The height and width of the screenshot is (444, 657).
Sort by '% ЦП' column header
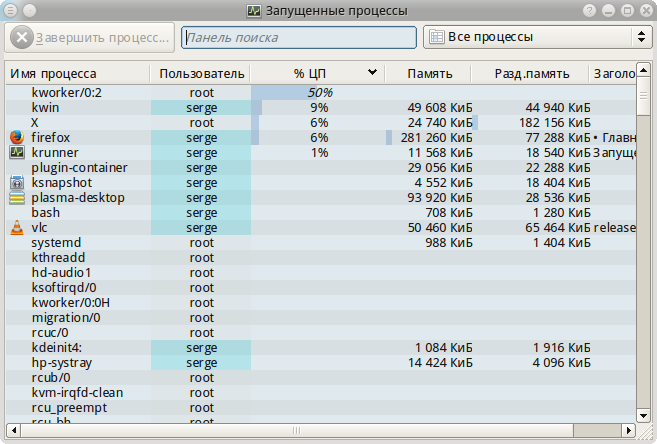(318, 74)
